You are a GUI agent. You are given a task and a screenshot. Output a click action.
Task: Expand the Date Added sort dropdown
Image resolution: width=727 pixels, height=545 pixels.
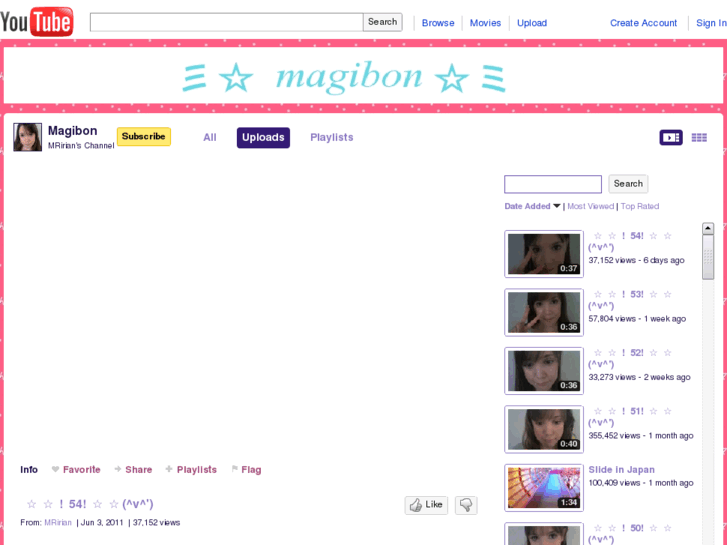(x=532, y=206)
